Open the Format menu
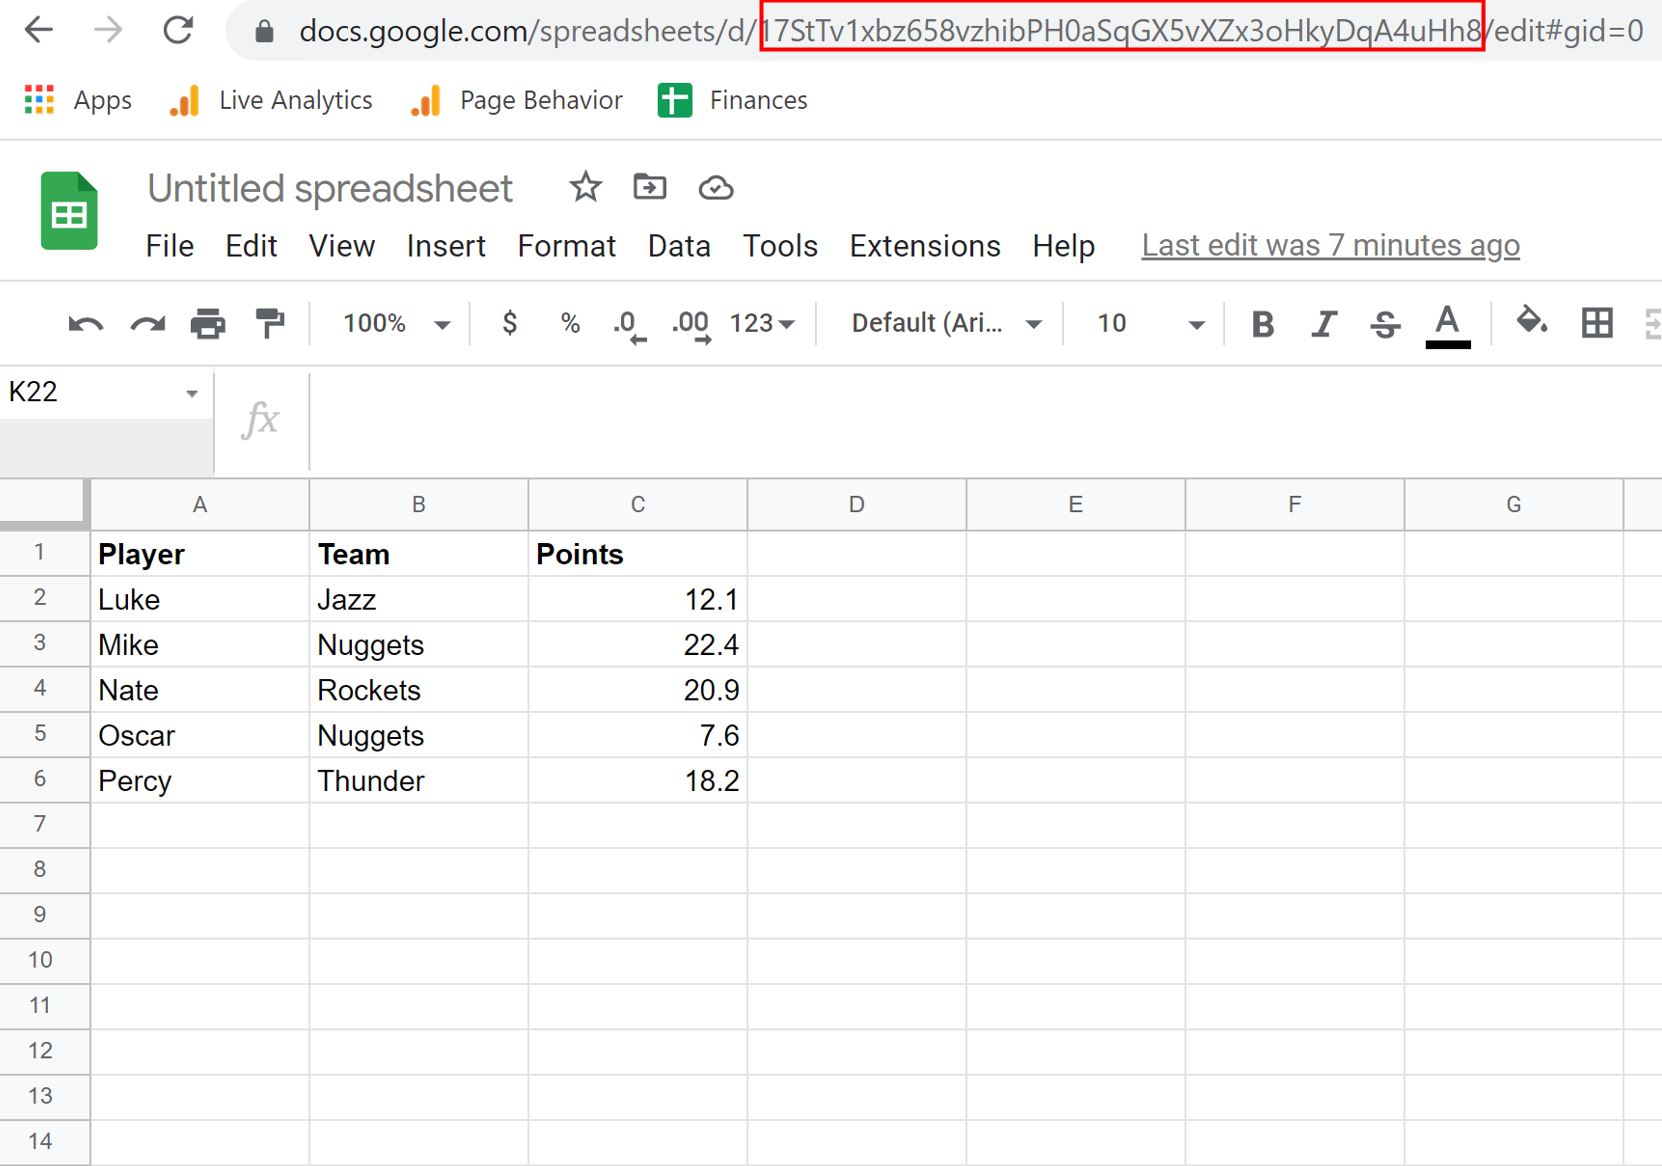 (566, 246)
